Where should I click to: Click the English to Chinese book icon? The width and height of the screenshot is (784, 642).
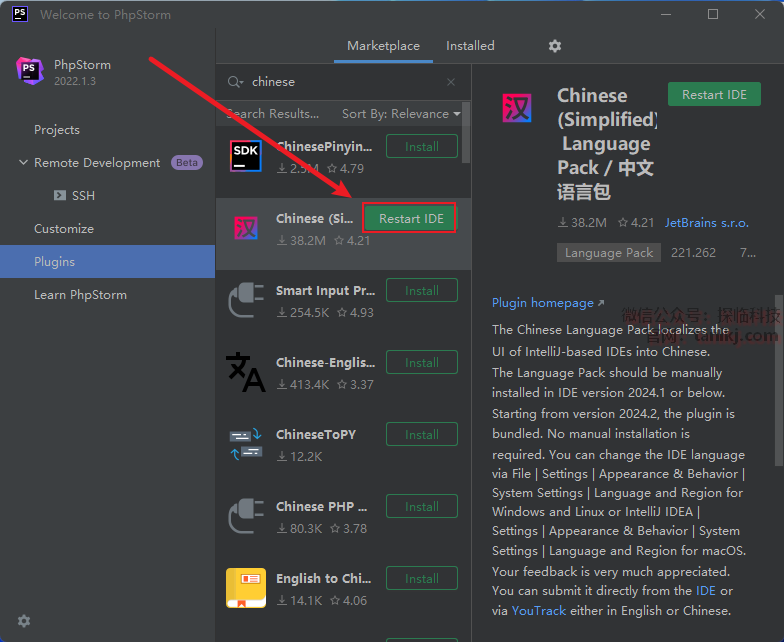246,588
